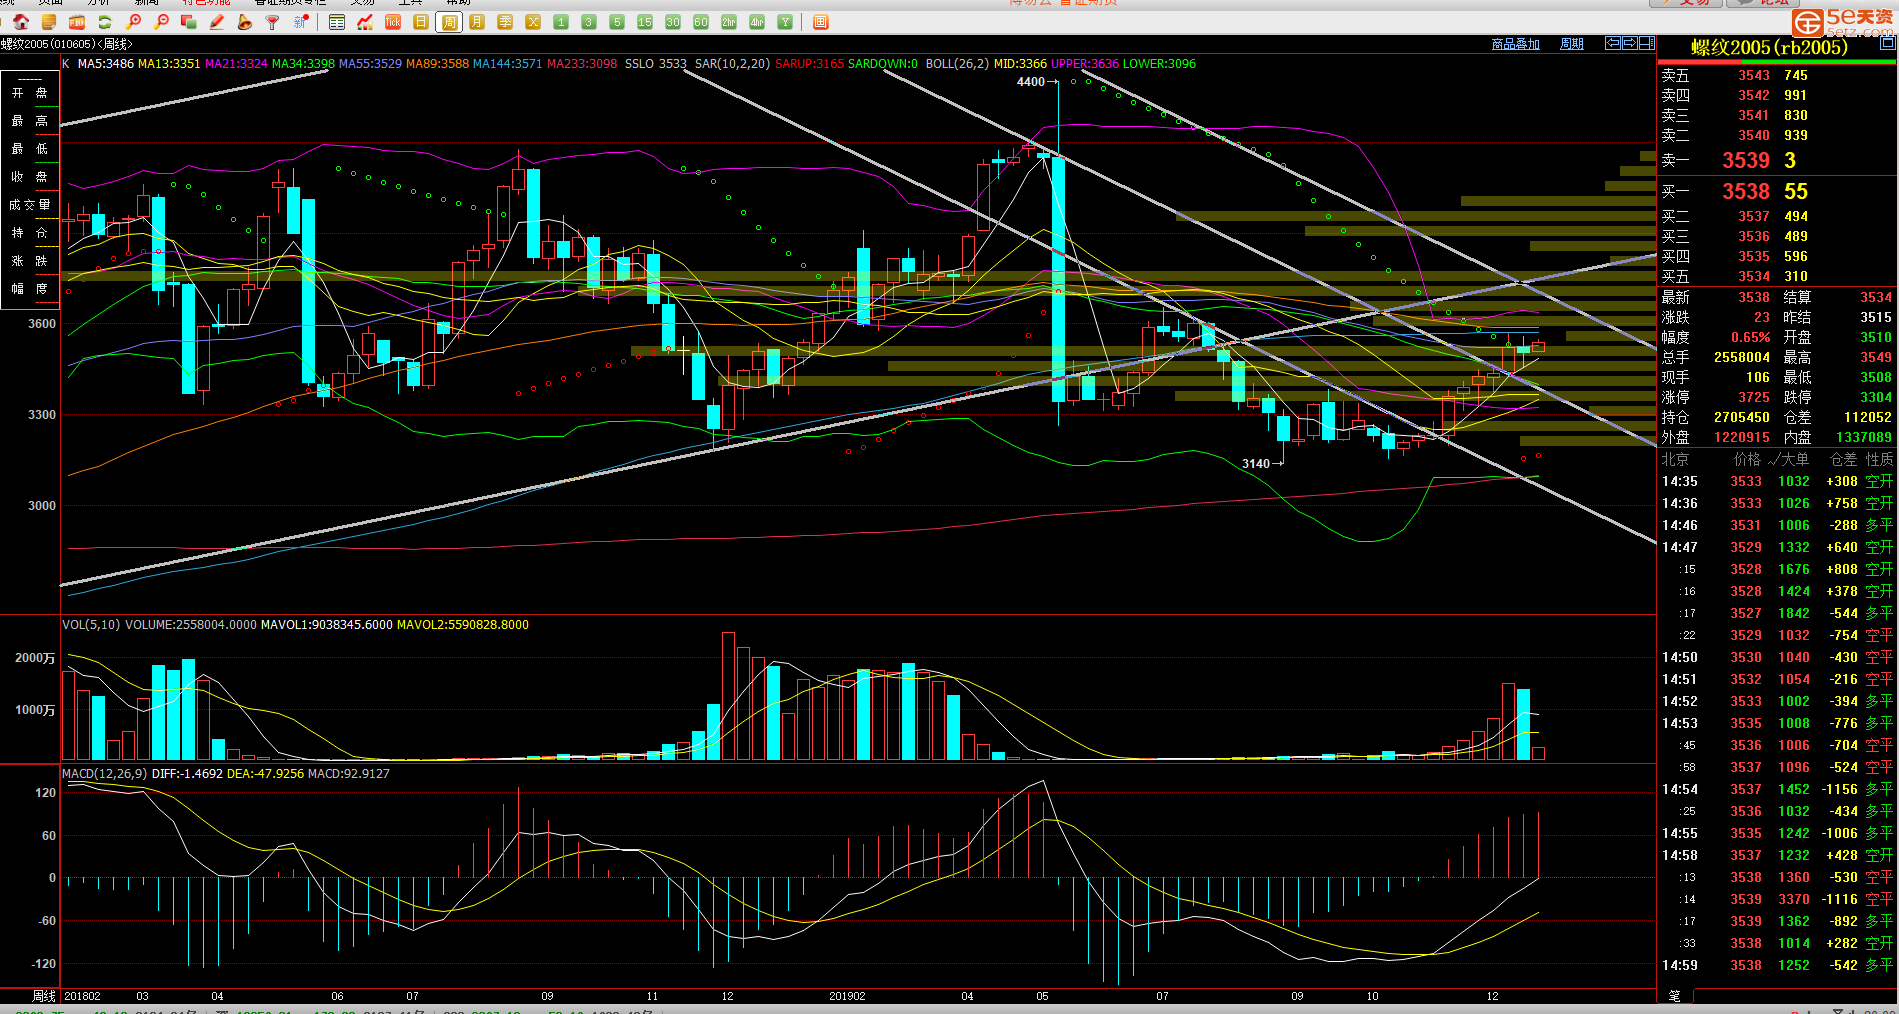Screen dimensions: 1899x1014
Task: Select the 60-minute period
Action: tap(701, 22)
